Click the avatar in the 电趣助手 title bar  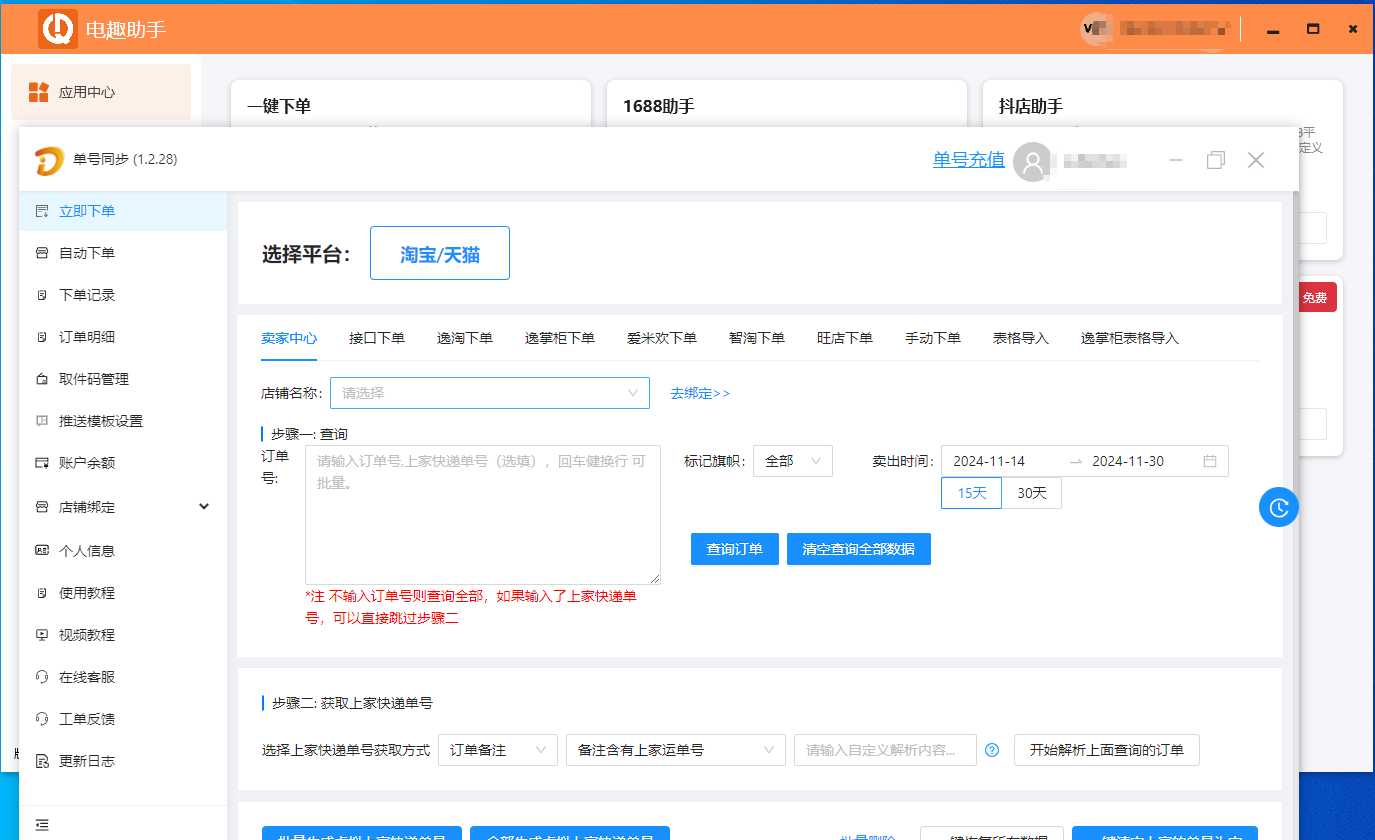point(1096,29)
